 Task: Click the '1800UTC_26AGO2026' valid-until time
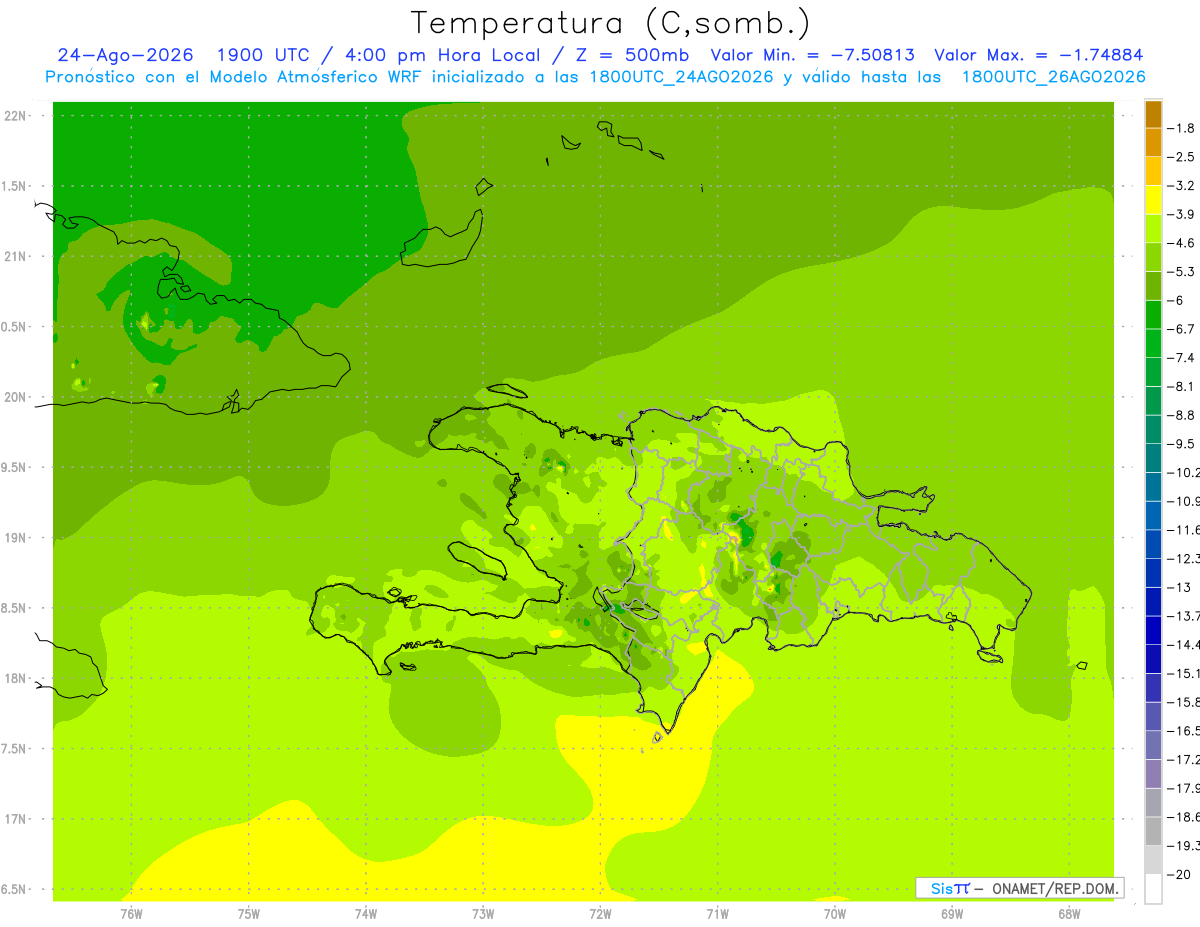[x=1053, y=77]
